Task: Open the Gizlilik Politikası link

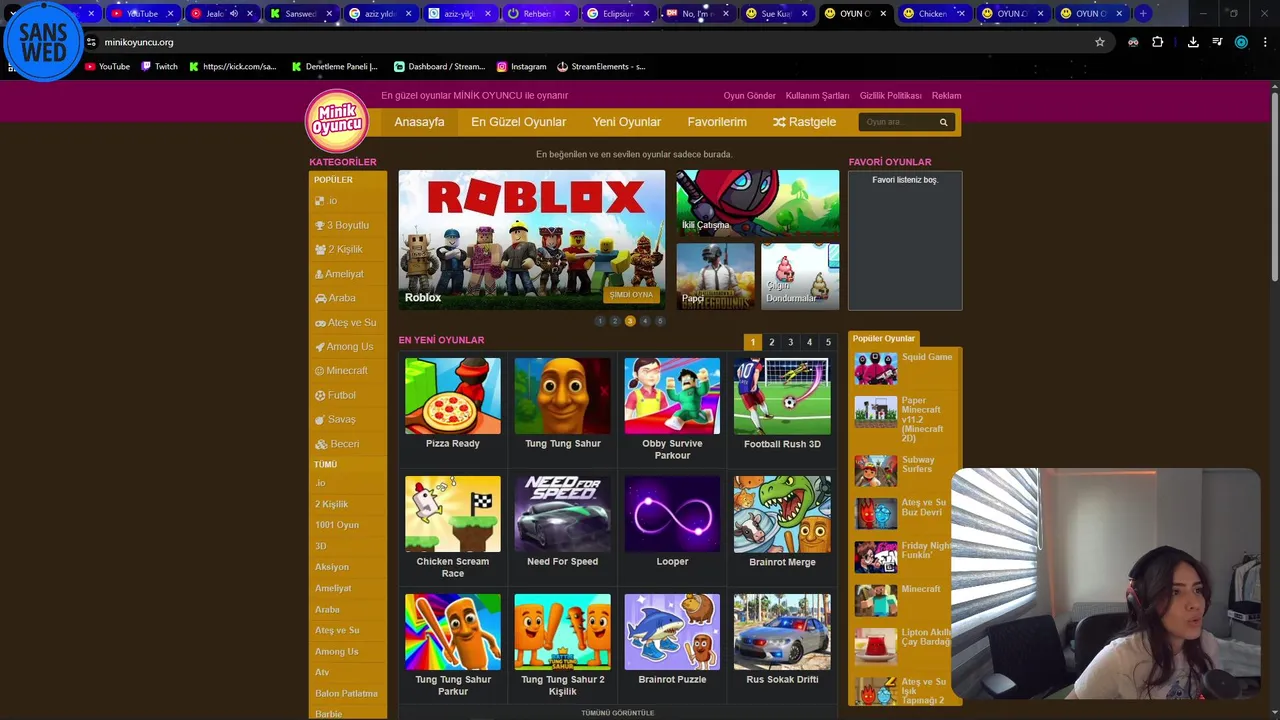Action: (x=891, y=96)
